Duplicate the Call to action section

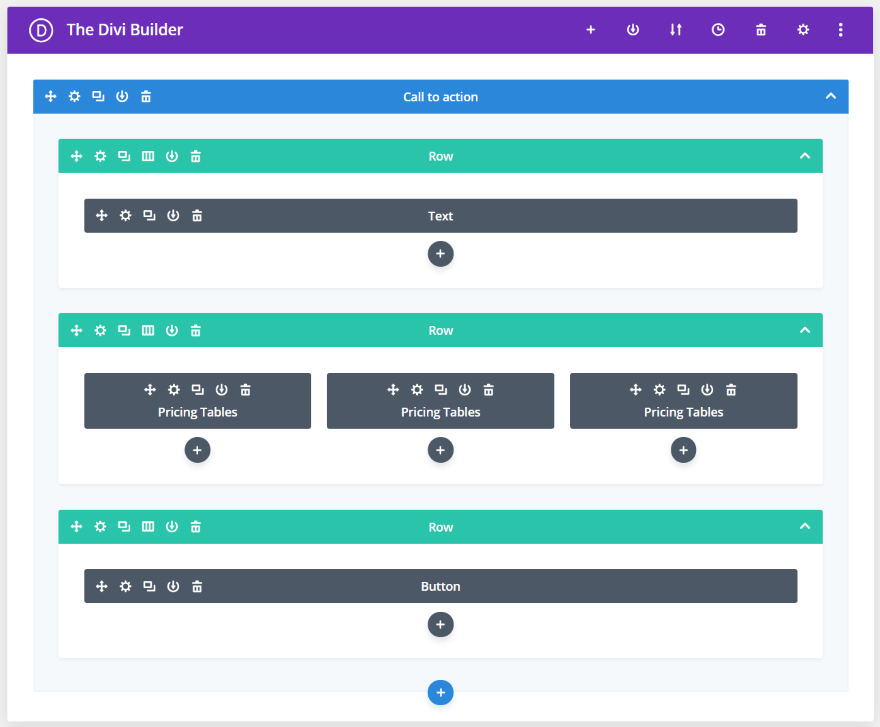98,97
